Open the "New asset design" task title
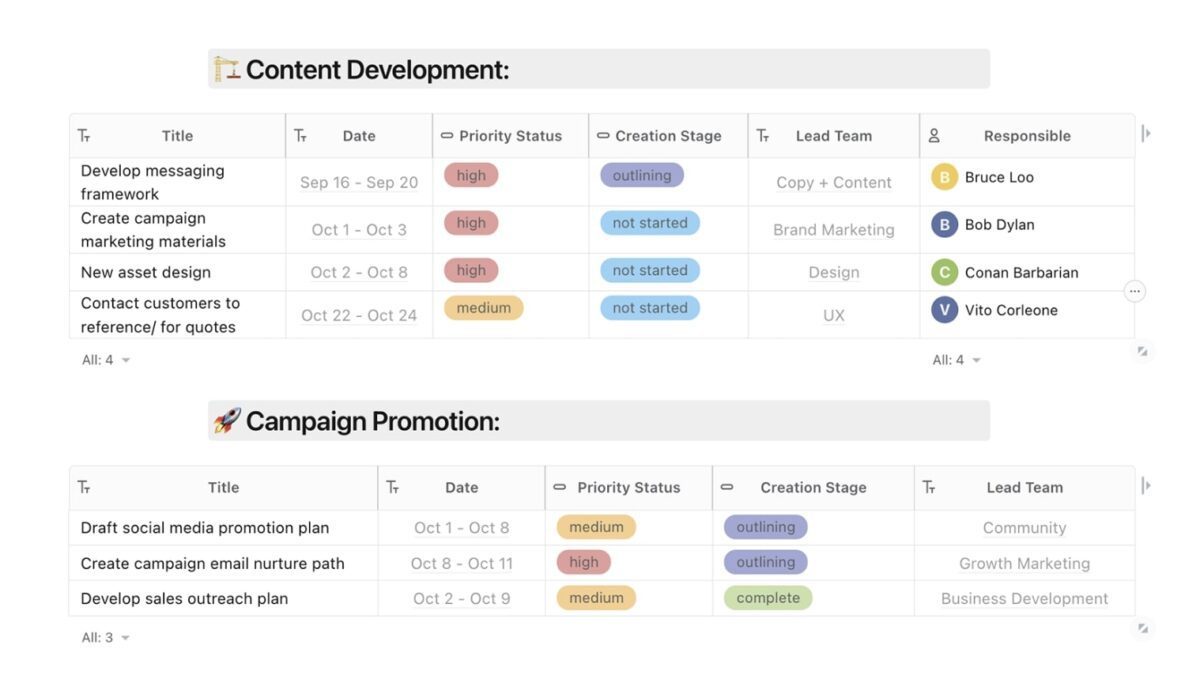1200x675 pixels. (146, 272)
